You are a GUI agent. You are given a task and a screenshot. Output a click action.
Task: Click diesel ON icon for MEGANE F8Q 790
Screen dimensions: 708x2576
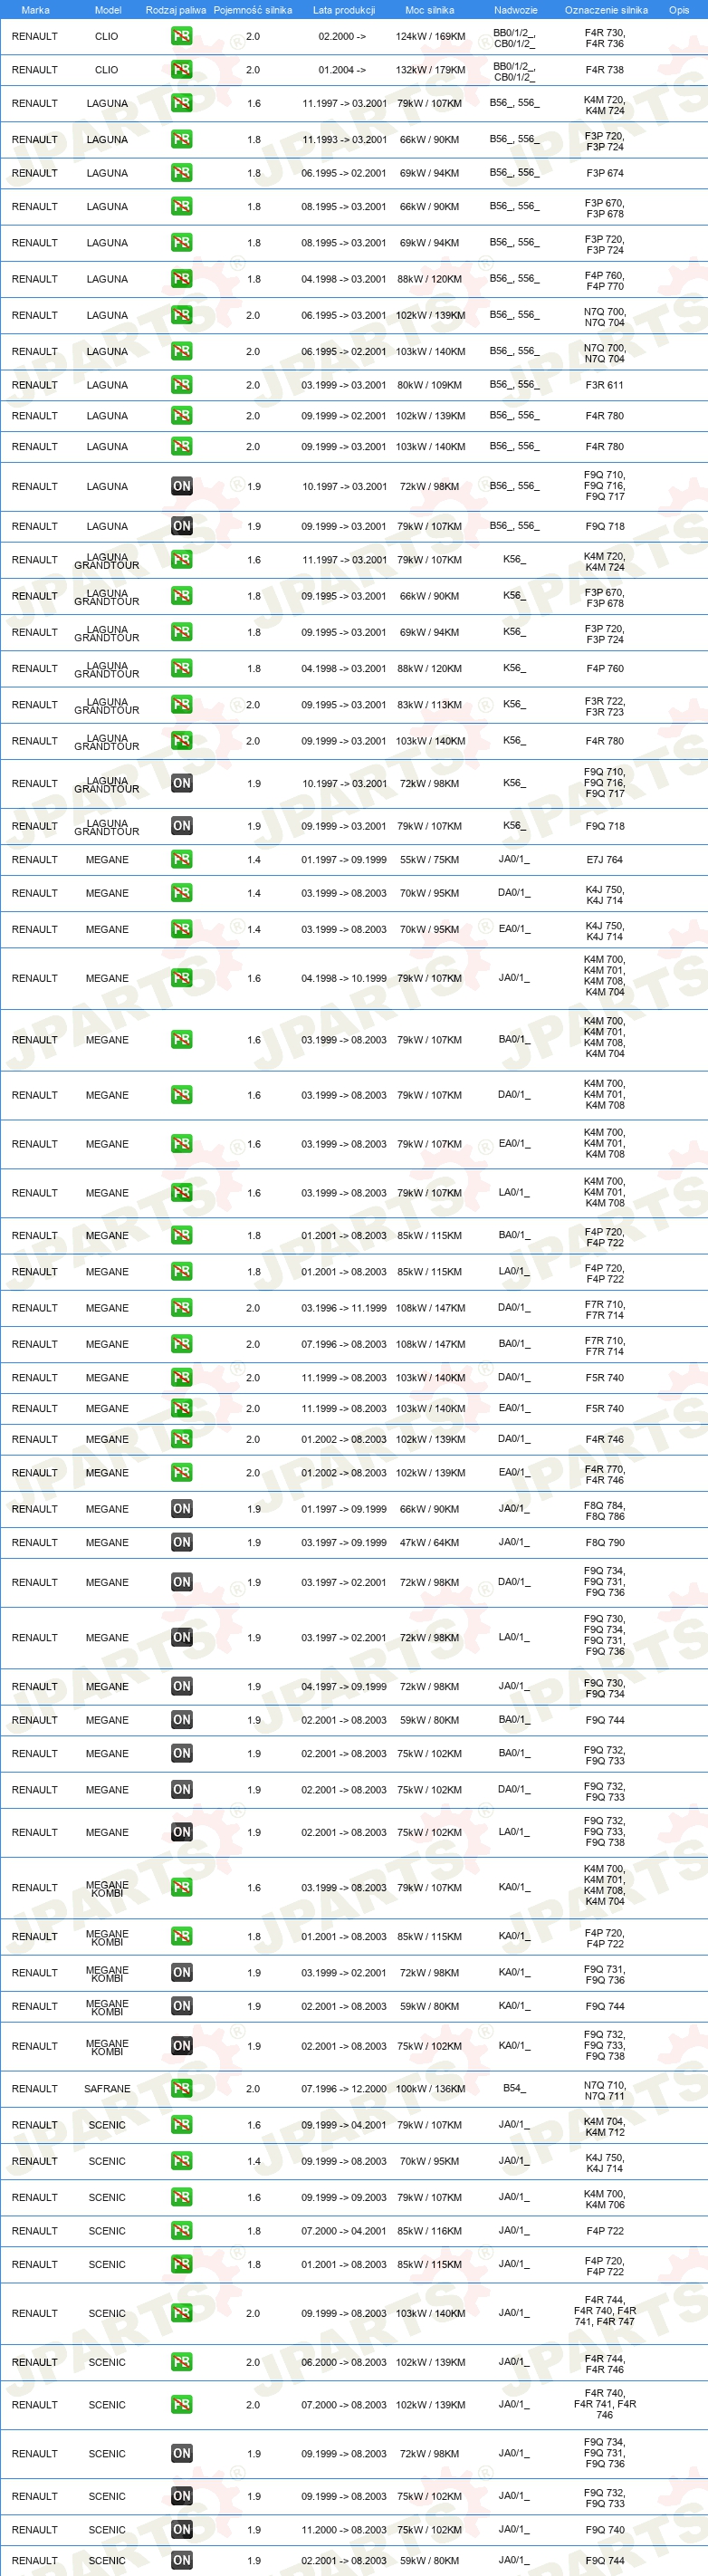(181, 1543)
